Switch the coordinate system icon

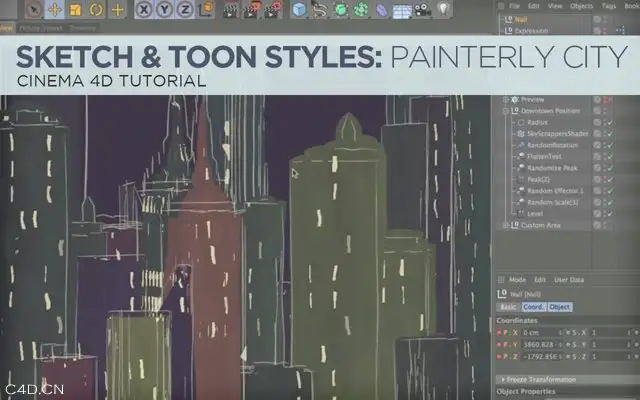click(x=206, y=9)
